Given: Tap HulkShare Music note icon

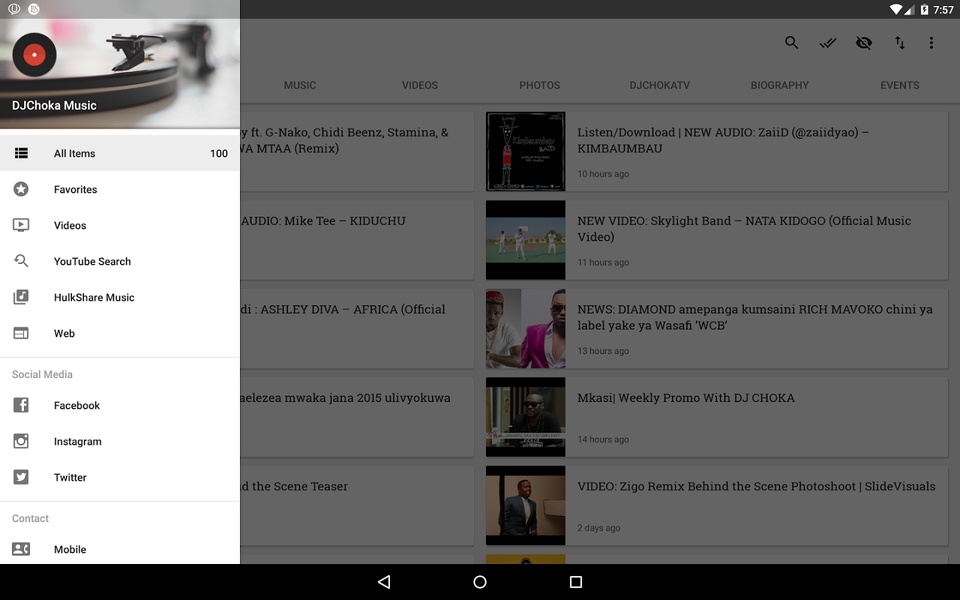Looking at the screenshot, I should coord(21,298).
